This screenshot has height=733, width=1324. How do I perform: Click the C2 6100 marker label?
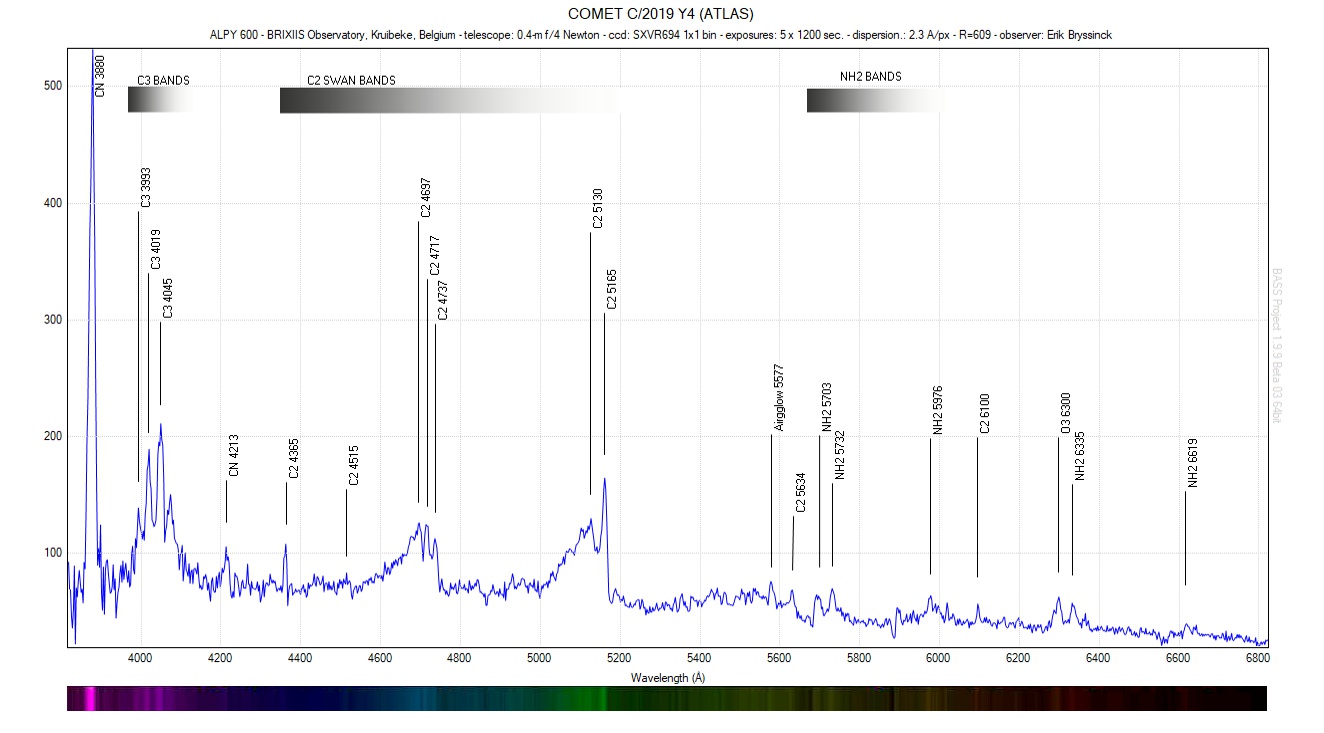point(985,414)
